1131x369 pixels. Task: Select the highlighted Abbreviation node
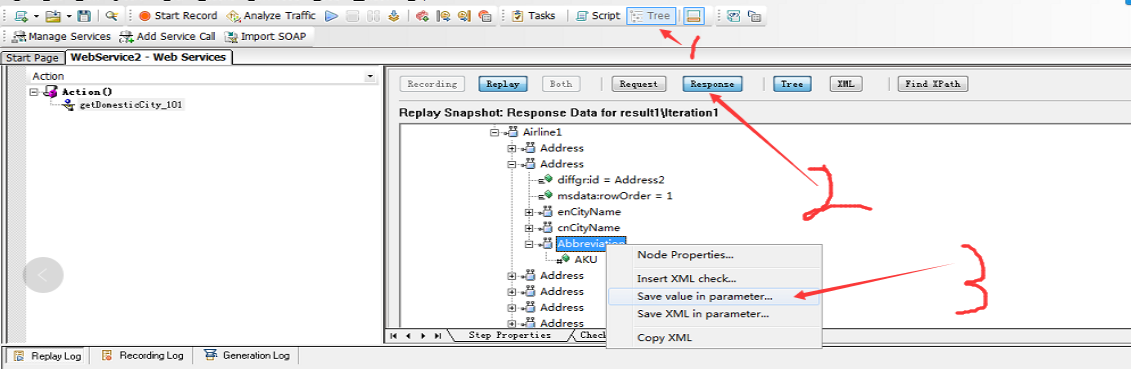point(591,244)
